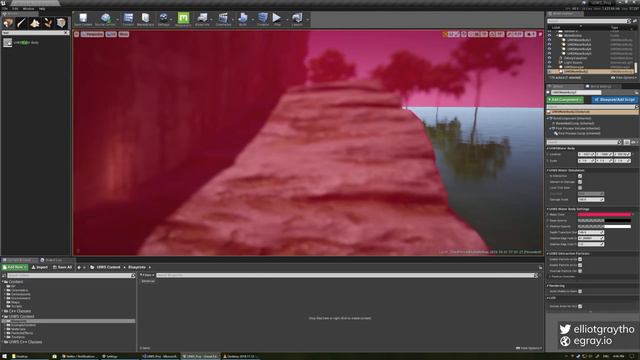Open View Options in World Outliner
The width and height of the screenshot is (640, 360).
623,78
